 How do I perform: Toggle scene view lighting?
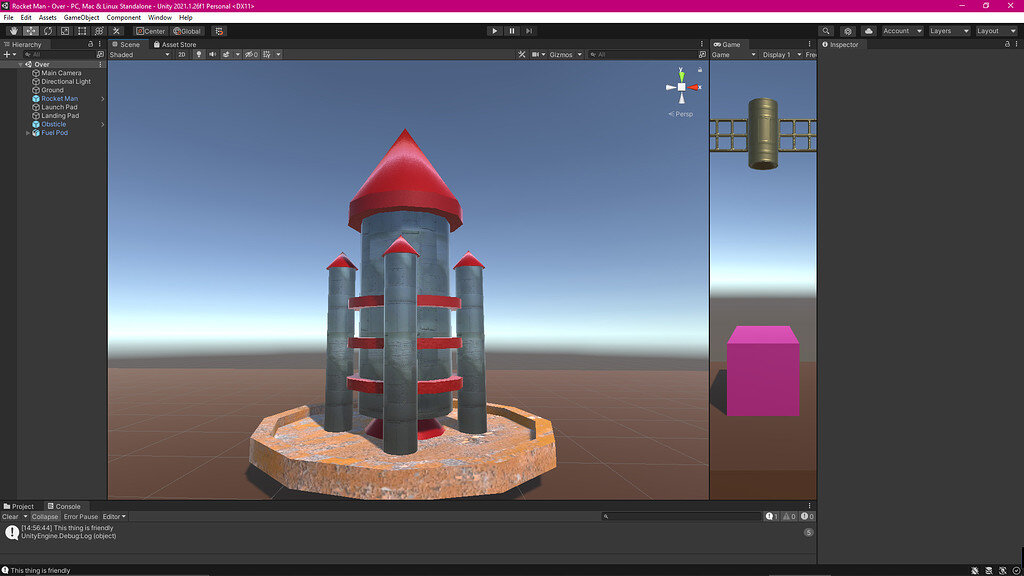[x=199, y=55]
